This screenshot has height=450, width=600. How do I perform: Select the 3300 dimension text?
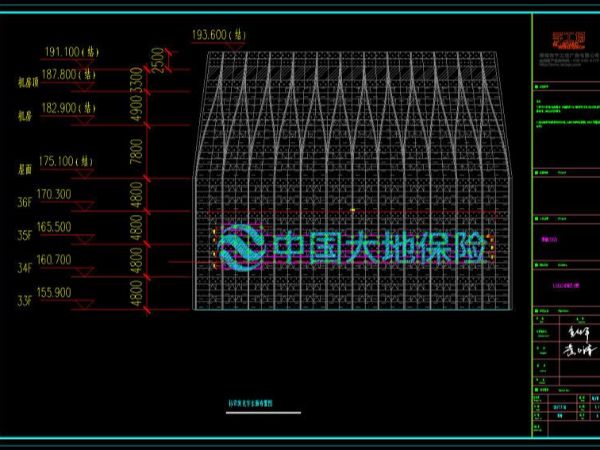136,80
